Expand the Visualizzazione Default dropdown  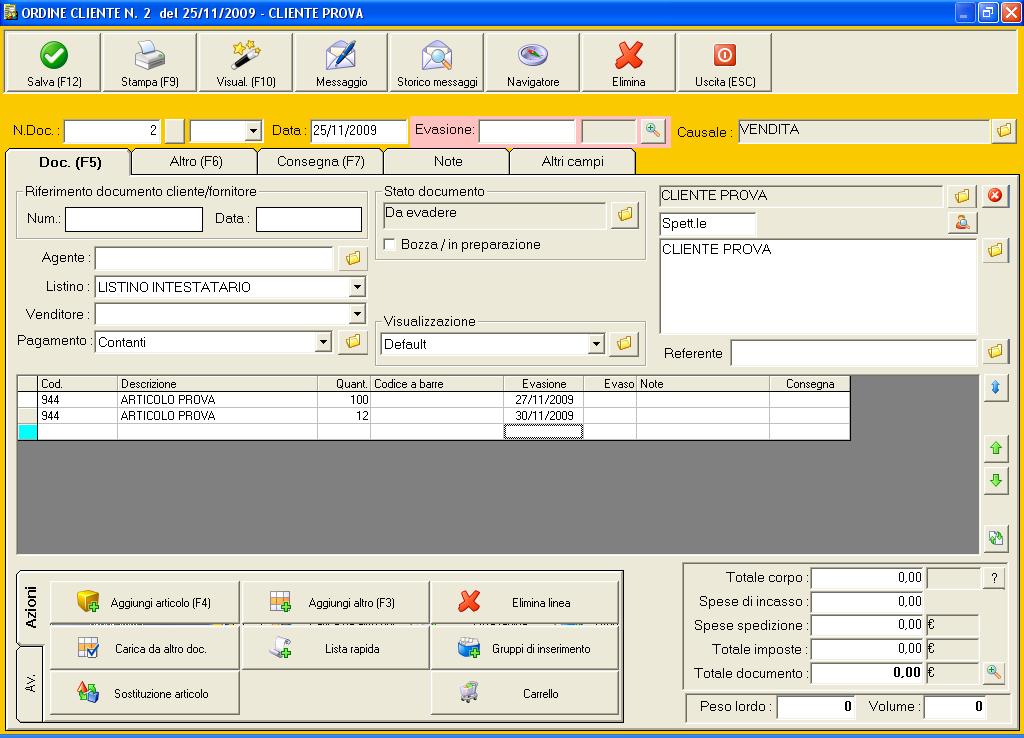pos(596,344)
